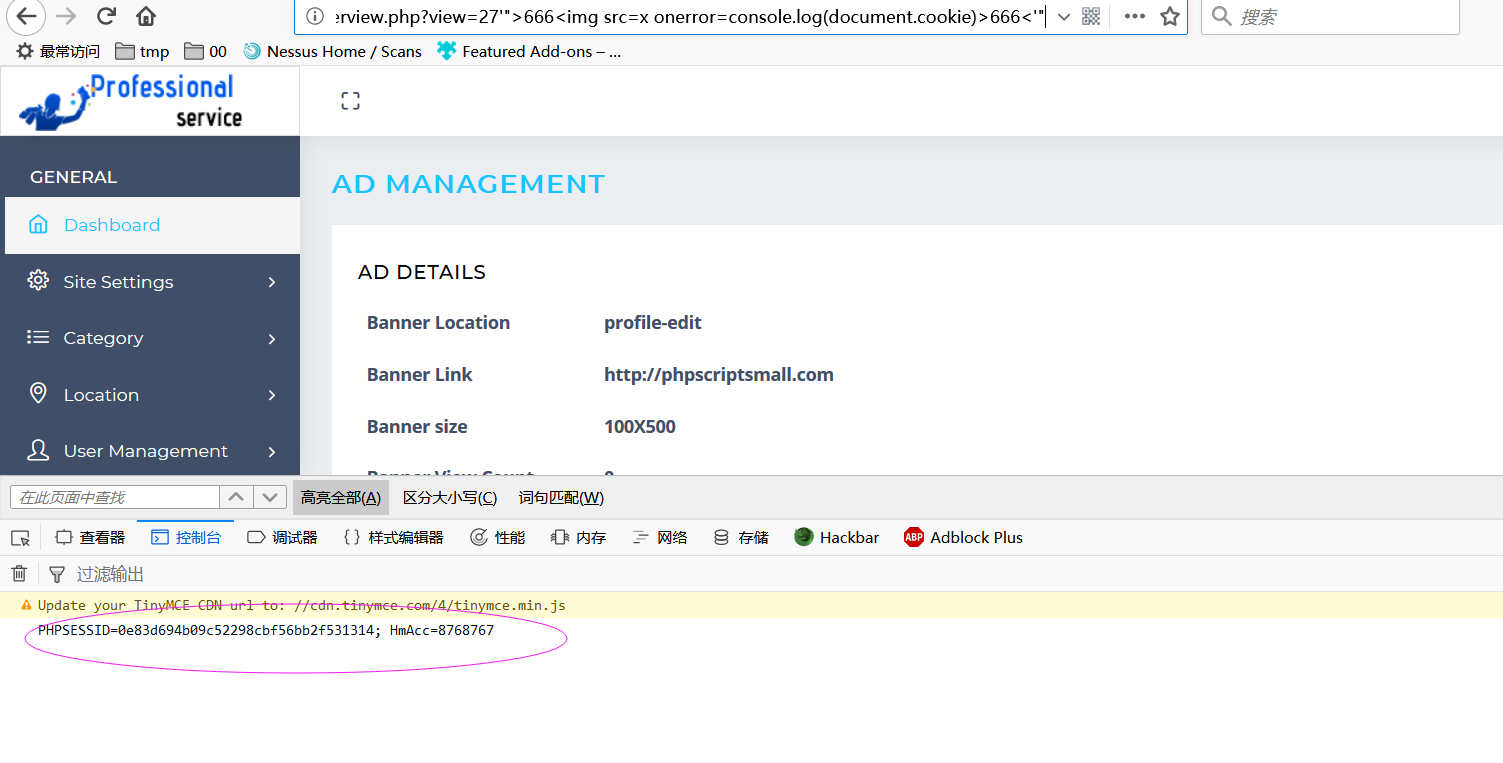Screen dimensions: 1503x763
Task: Click the browser forward arrow button
Action: click(x=66, y=16)
